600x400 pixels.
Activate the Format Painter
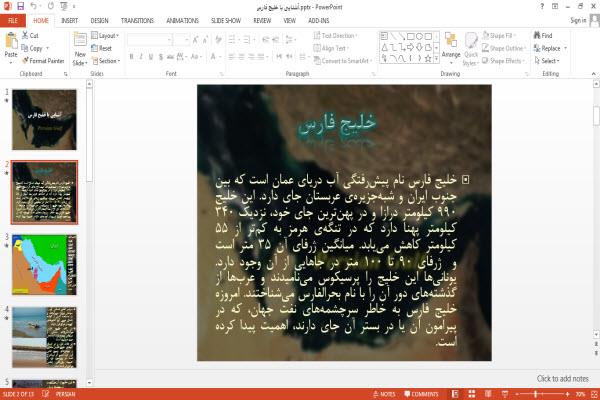click(x=43, y=61)
